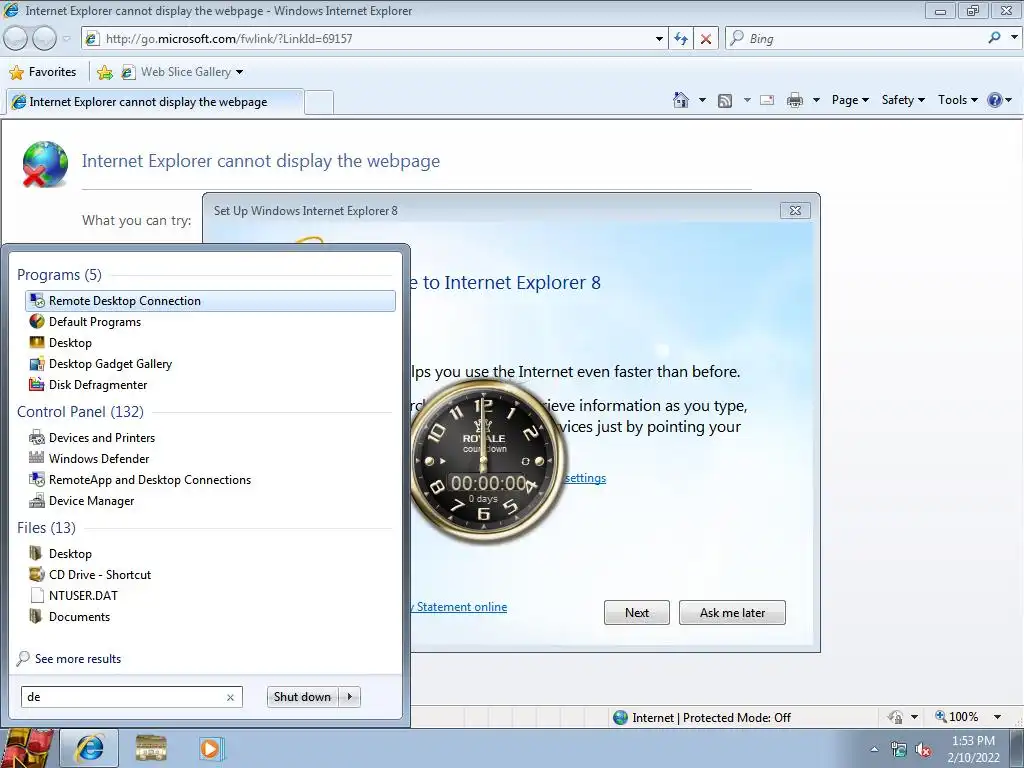
Task: Click the muted volume tray icon
Action: pos(923,750)
